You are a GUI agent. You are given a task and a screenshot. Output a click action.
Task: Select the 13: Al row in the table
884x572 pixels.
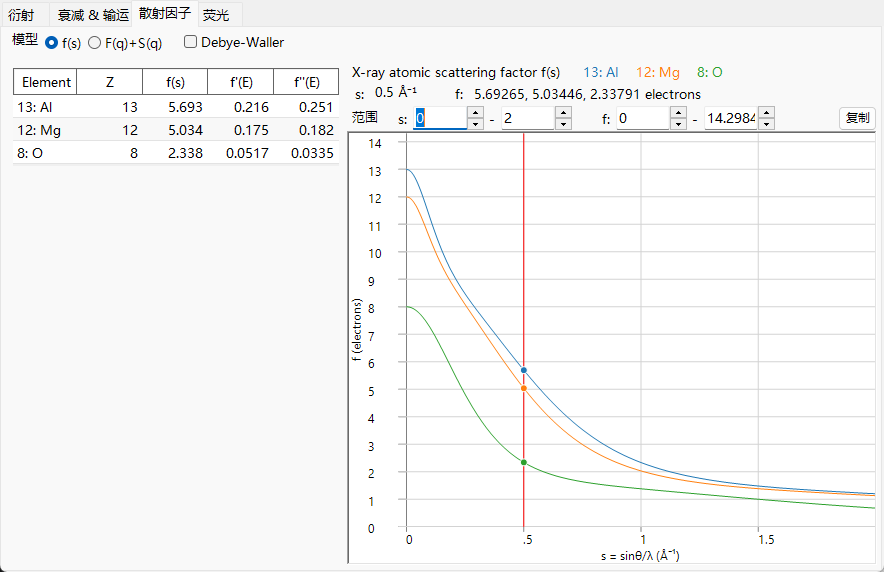(176, 107)
